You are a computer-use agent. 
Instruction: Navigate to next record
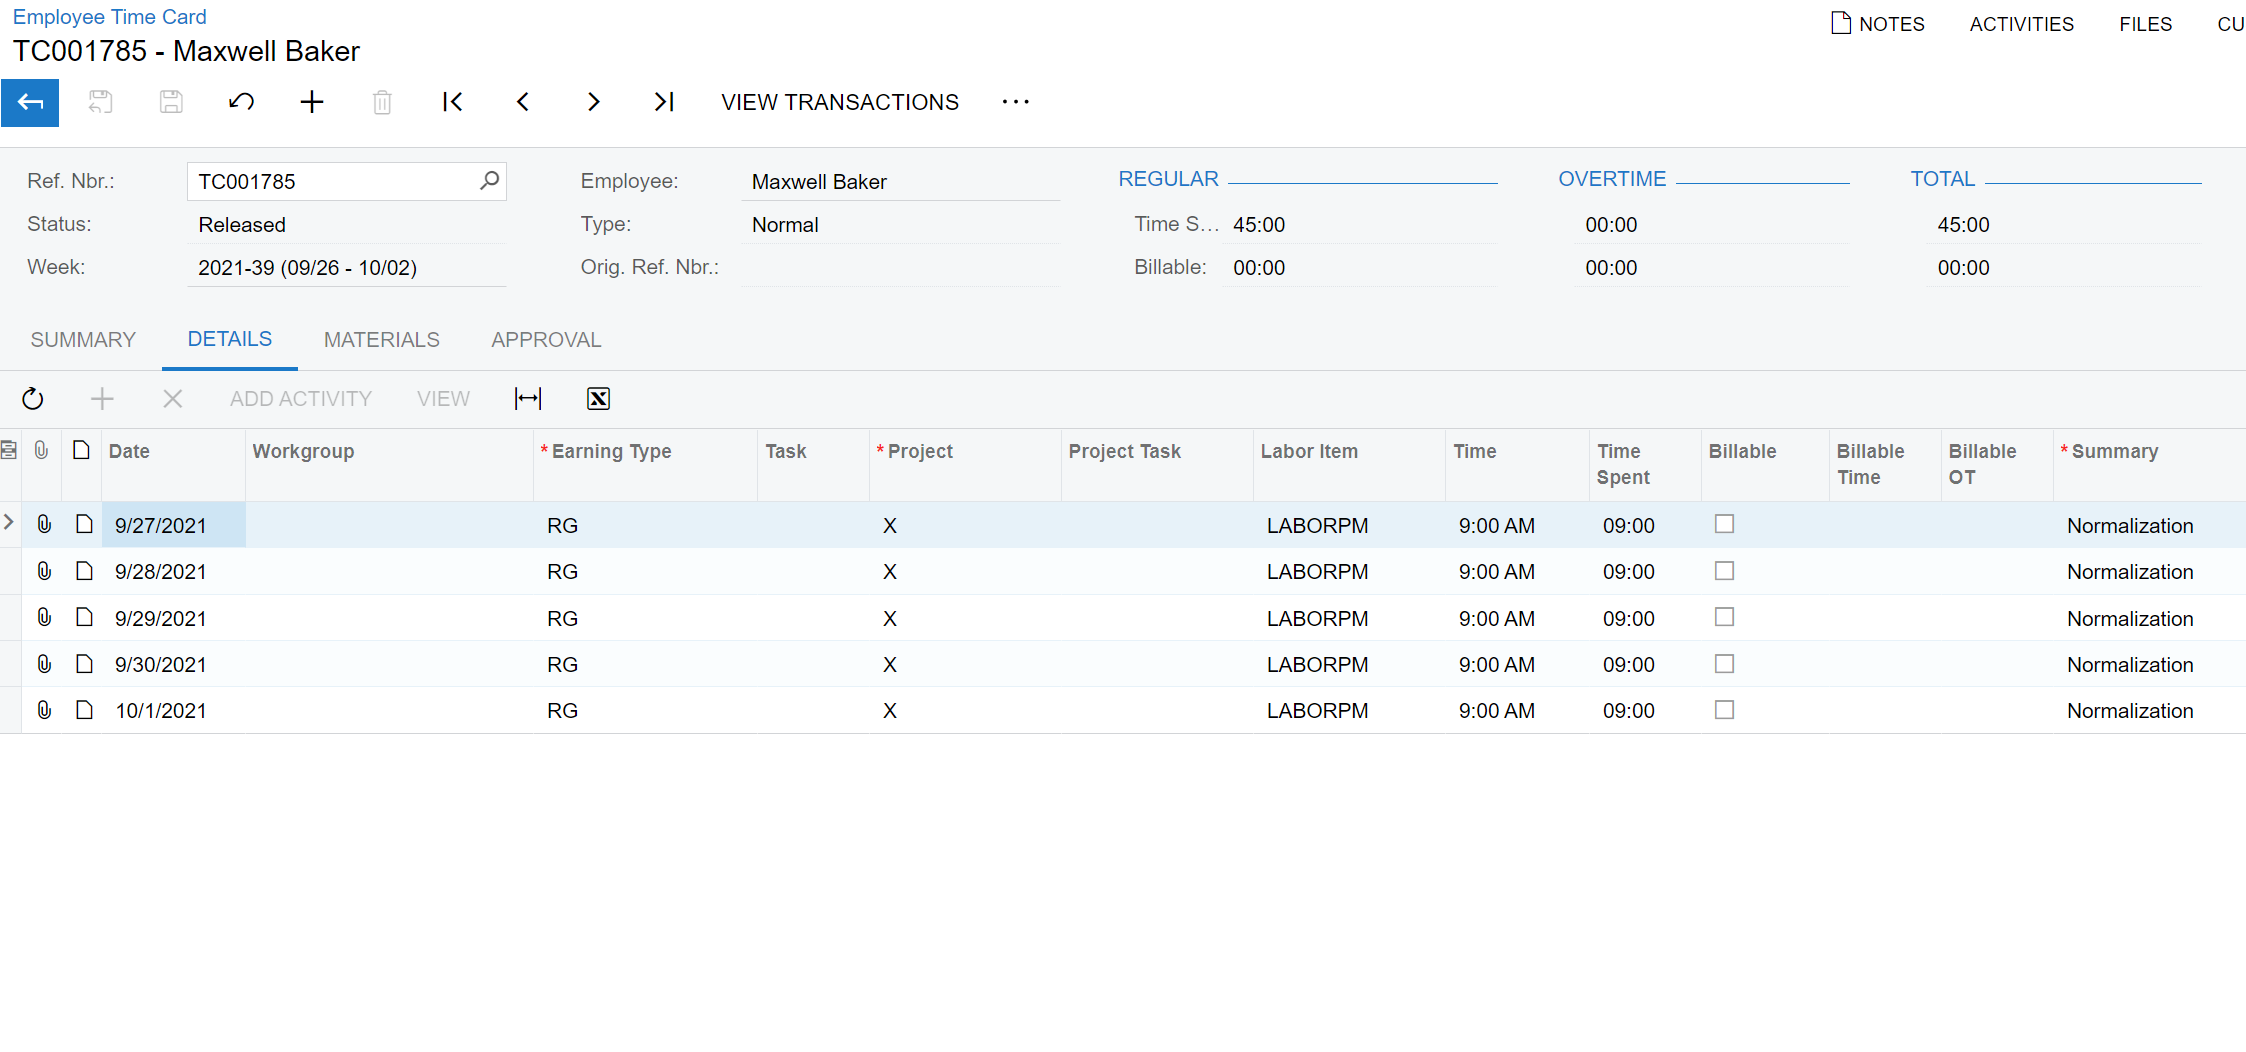tap(593, 102)
